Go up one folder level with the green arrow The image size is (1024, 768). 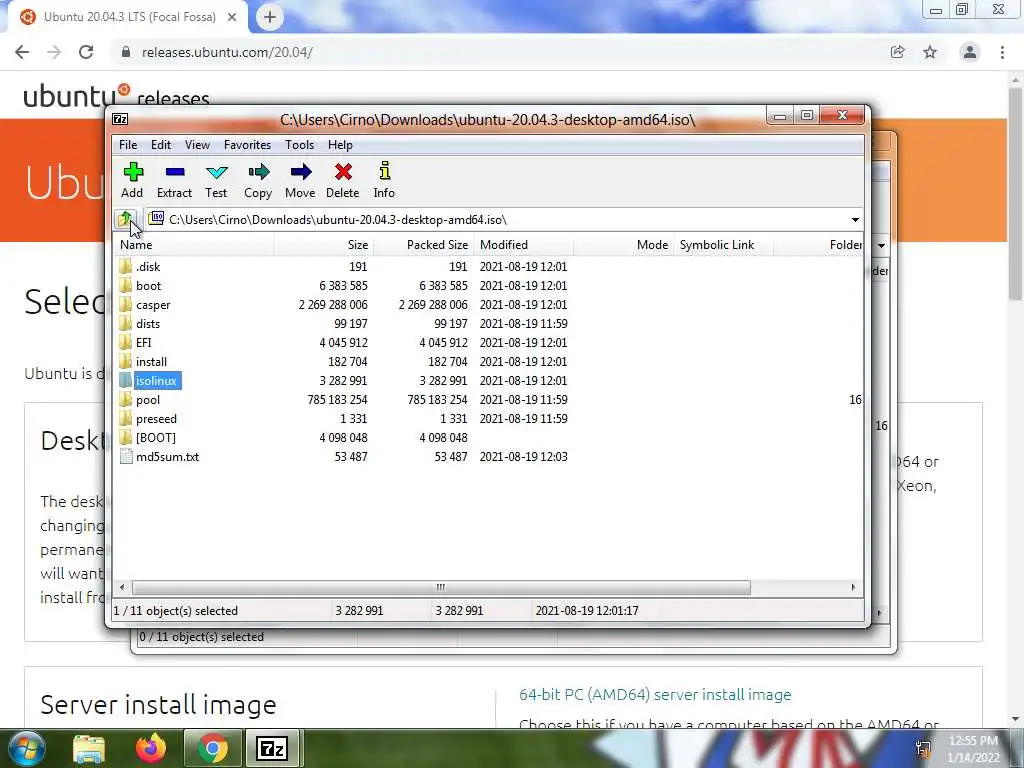(x=125, y=219)
